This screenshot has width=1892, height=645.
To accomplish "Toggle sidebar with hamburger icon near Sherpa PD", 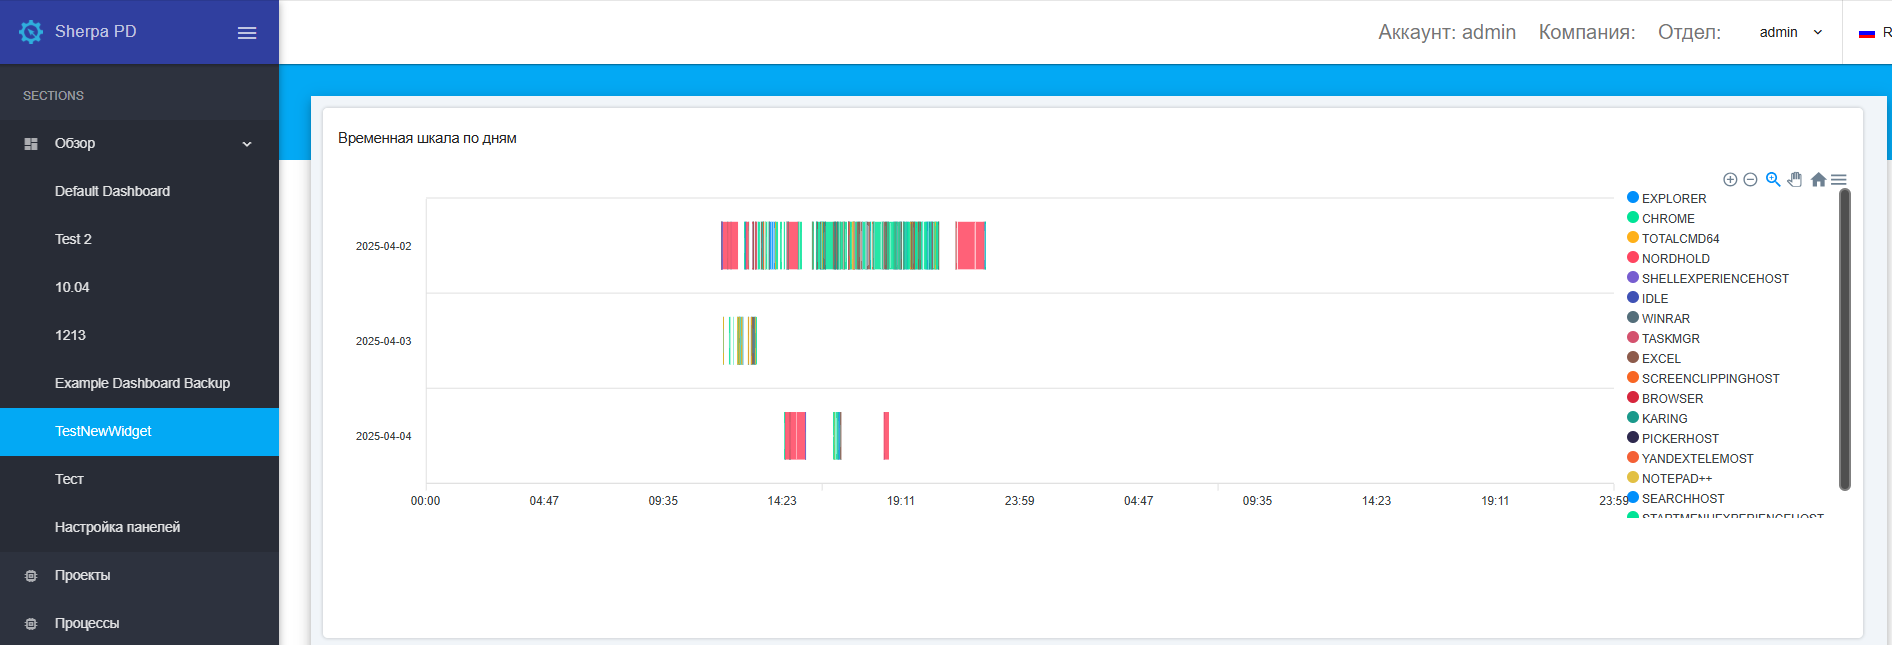I will point(247,33).
